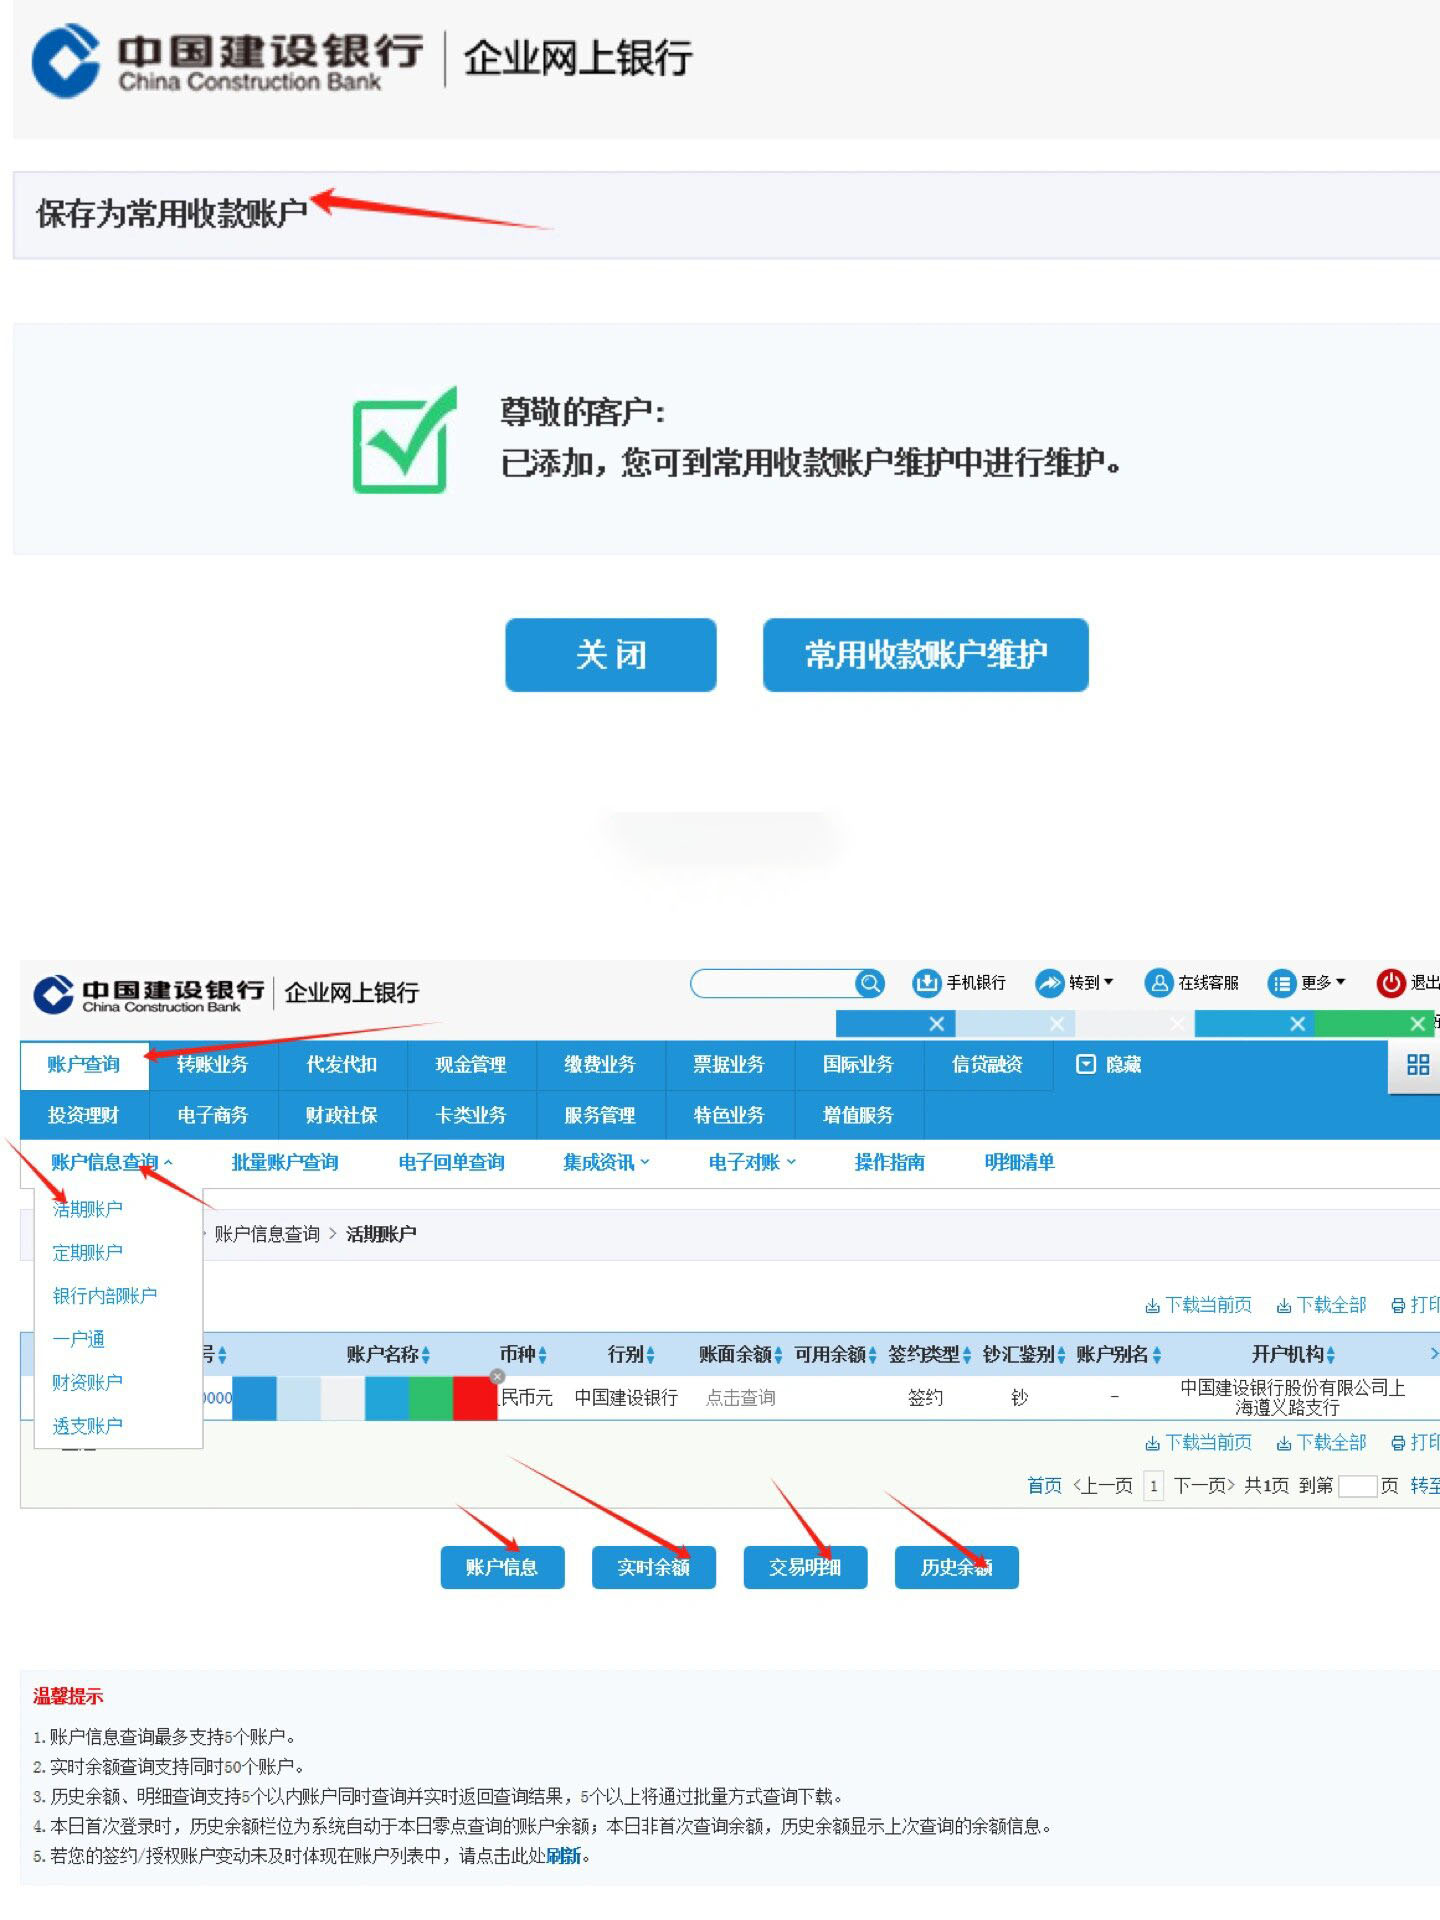Choose 活期账户 in the dropdown list
Image resolution: width=1440 pixels, height=1920 pixels.
[x=88, y=1210]
